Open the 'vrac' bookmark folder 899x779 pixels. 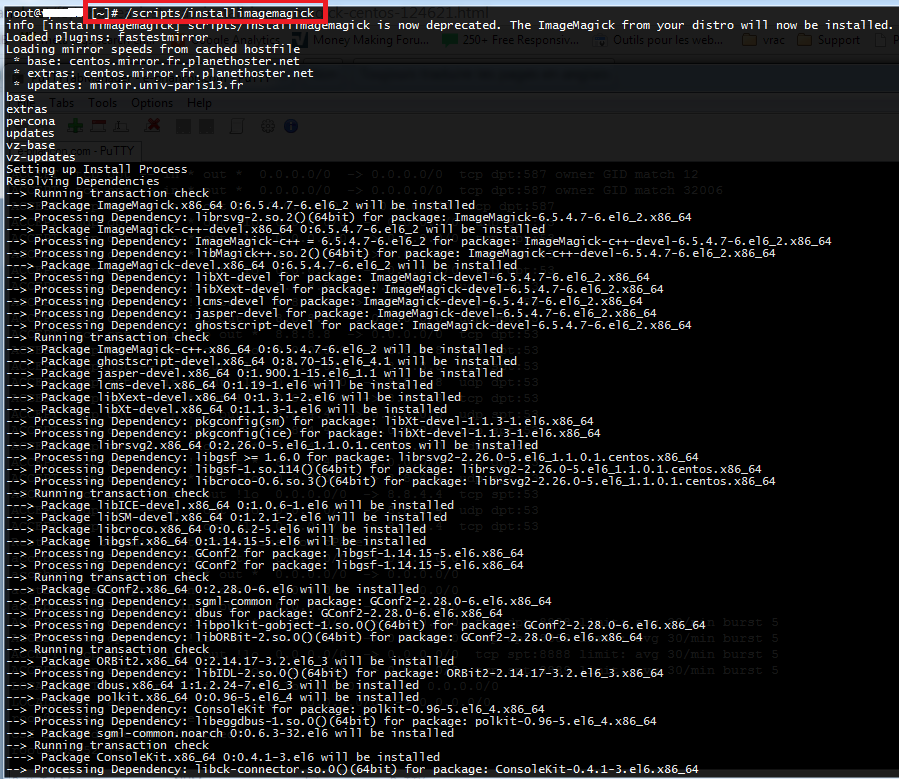[x=763, y=40]
